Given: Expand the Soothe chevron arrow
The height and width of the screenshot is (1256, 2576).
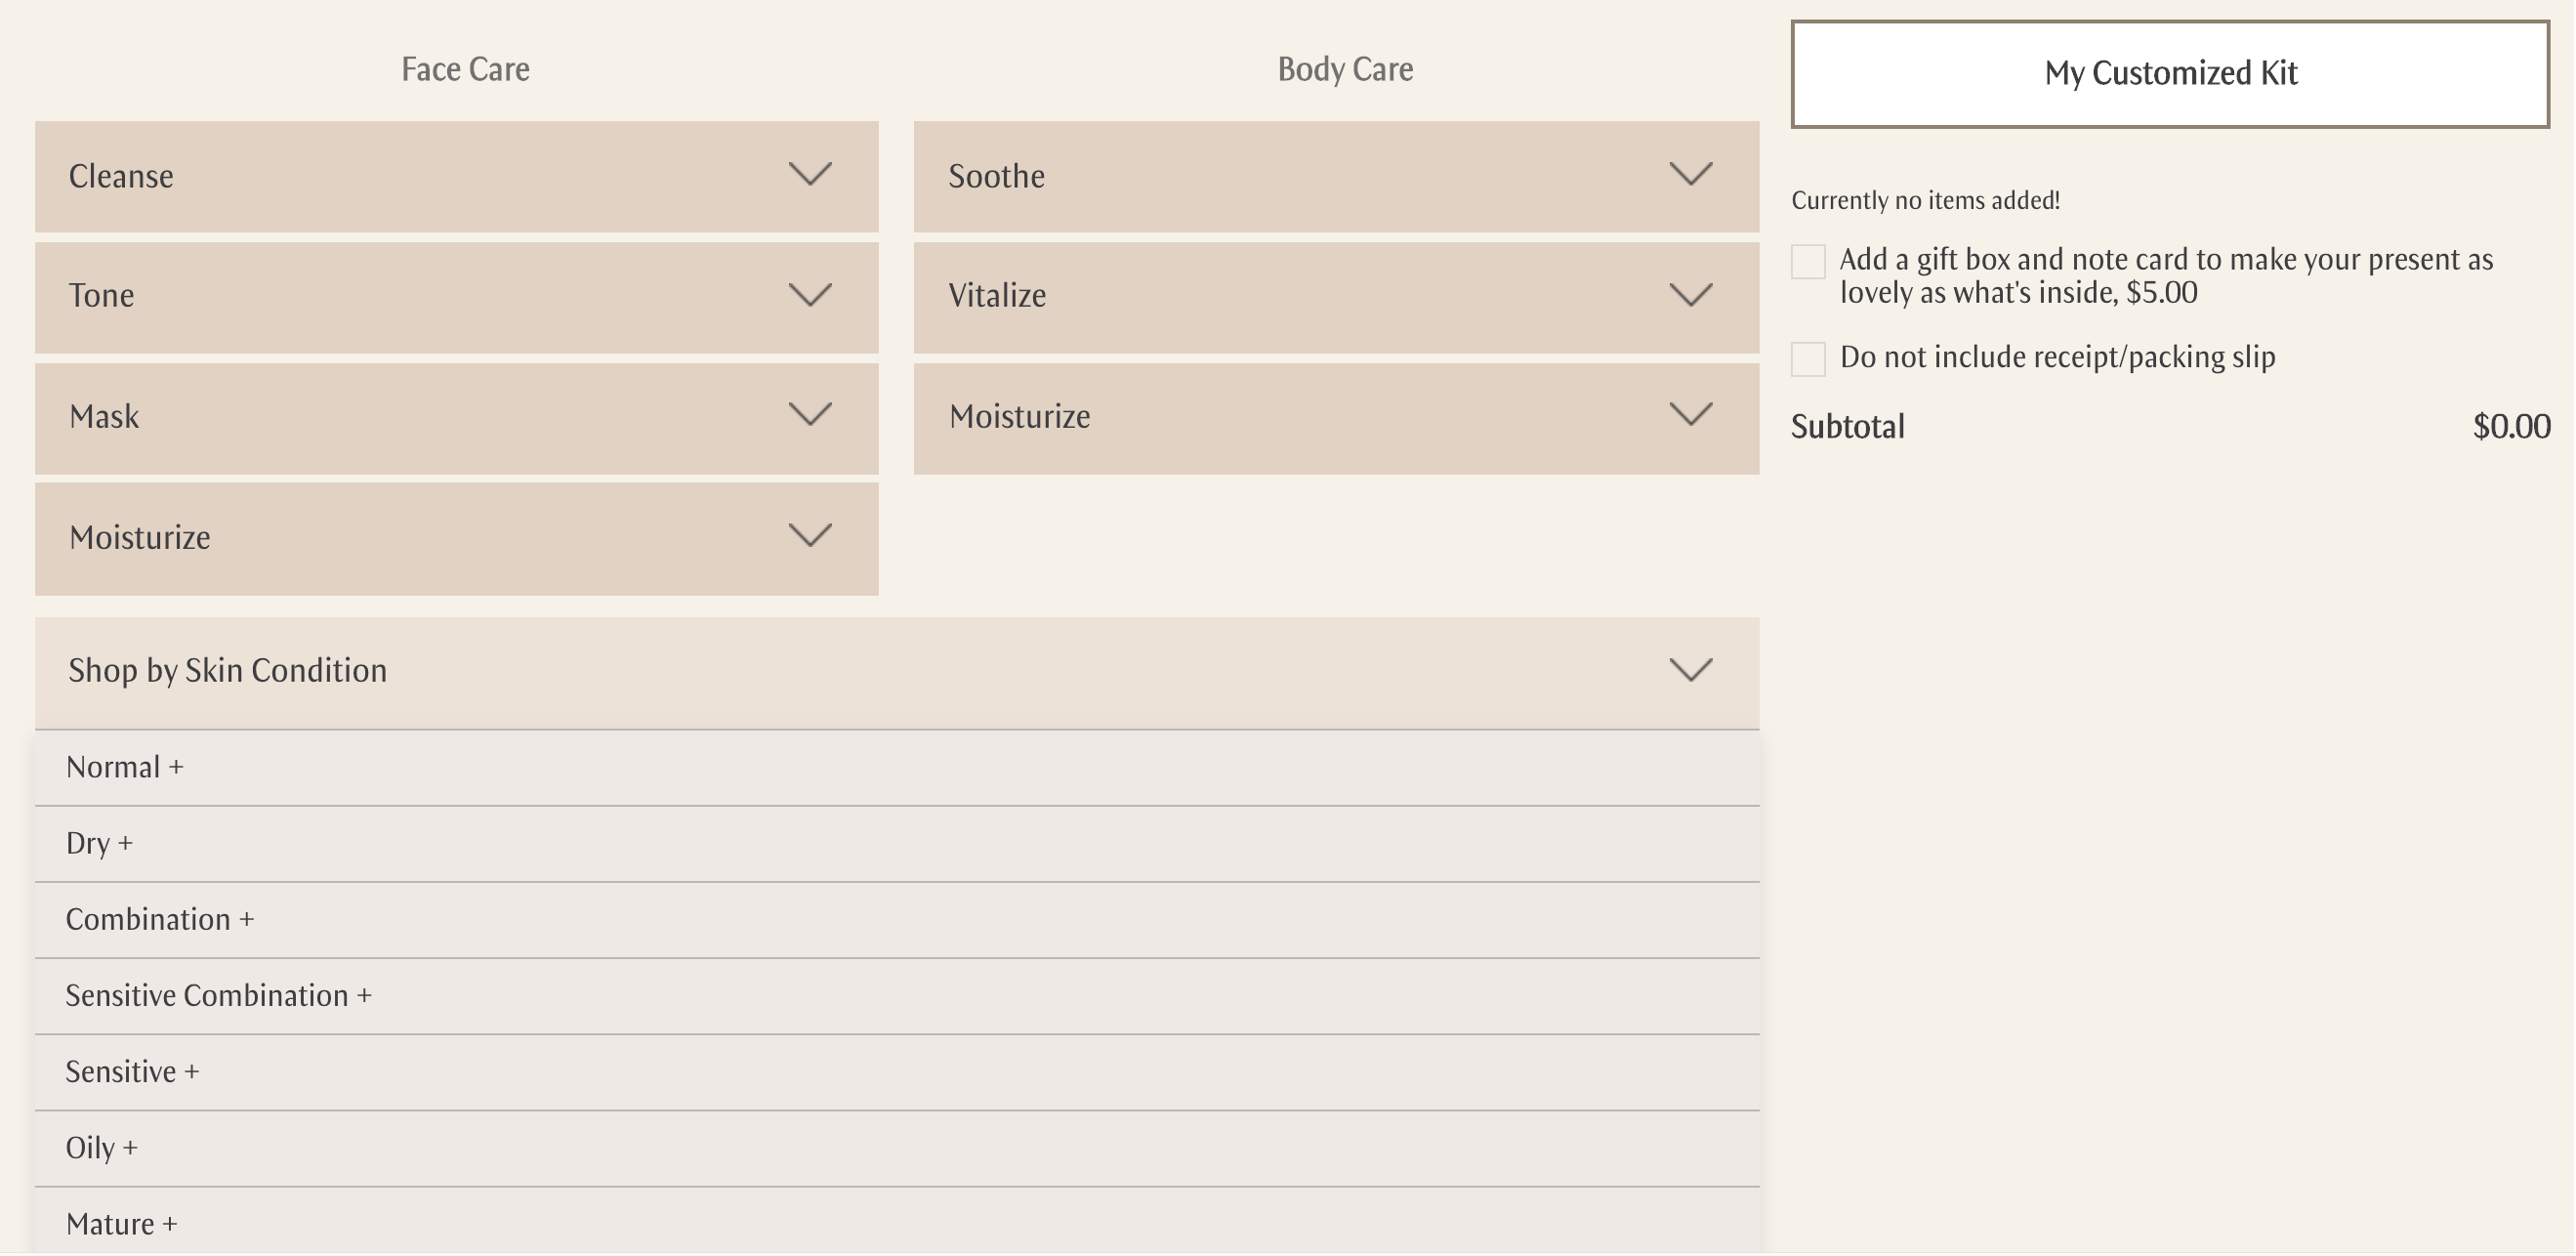Looking at the screenshot, I should [x=1691, y=174].
